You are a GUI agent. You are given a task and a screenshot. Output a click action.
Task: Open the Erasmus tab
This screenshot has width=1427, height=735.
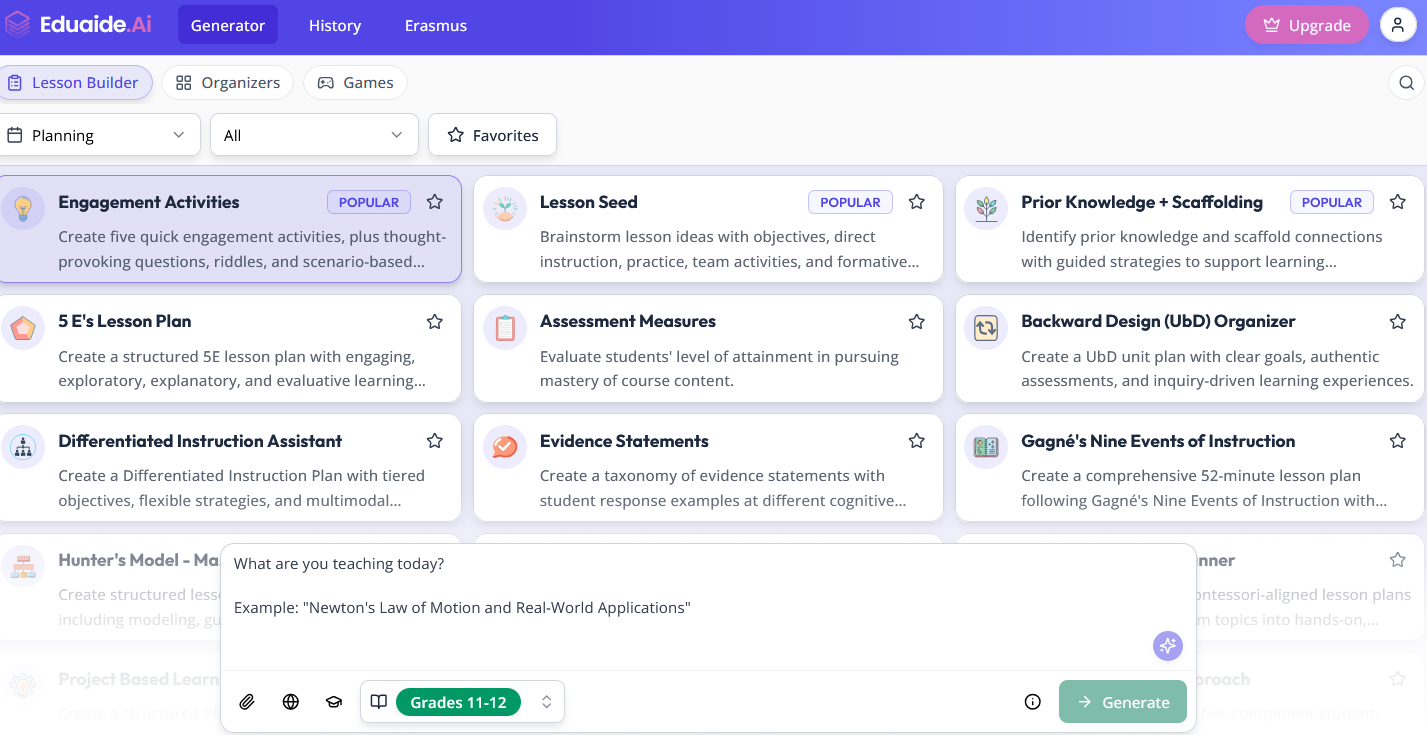(435, 26)
